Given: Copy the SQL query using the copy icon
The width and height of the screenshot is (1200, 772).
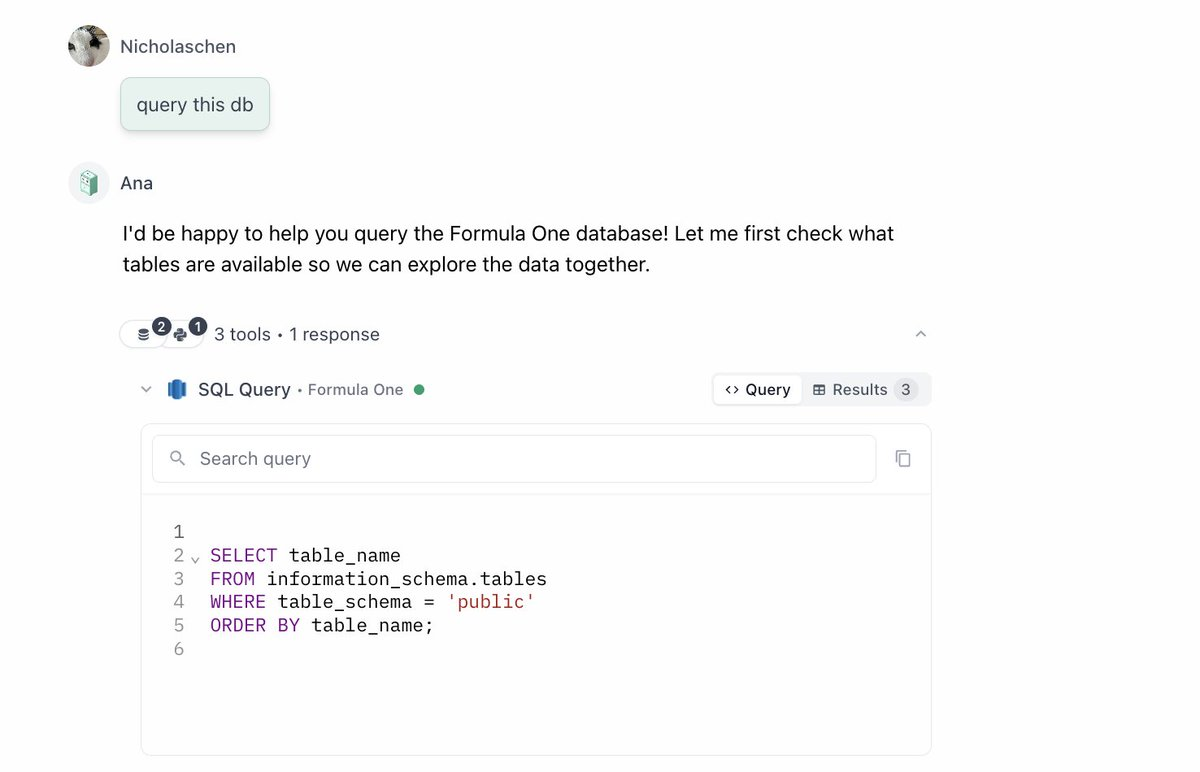Looking at the screenshot, I should click(903, 458).
